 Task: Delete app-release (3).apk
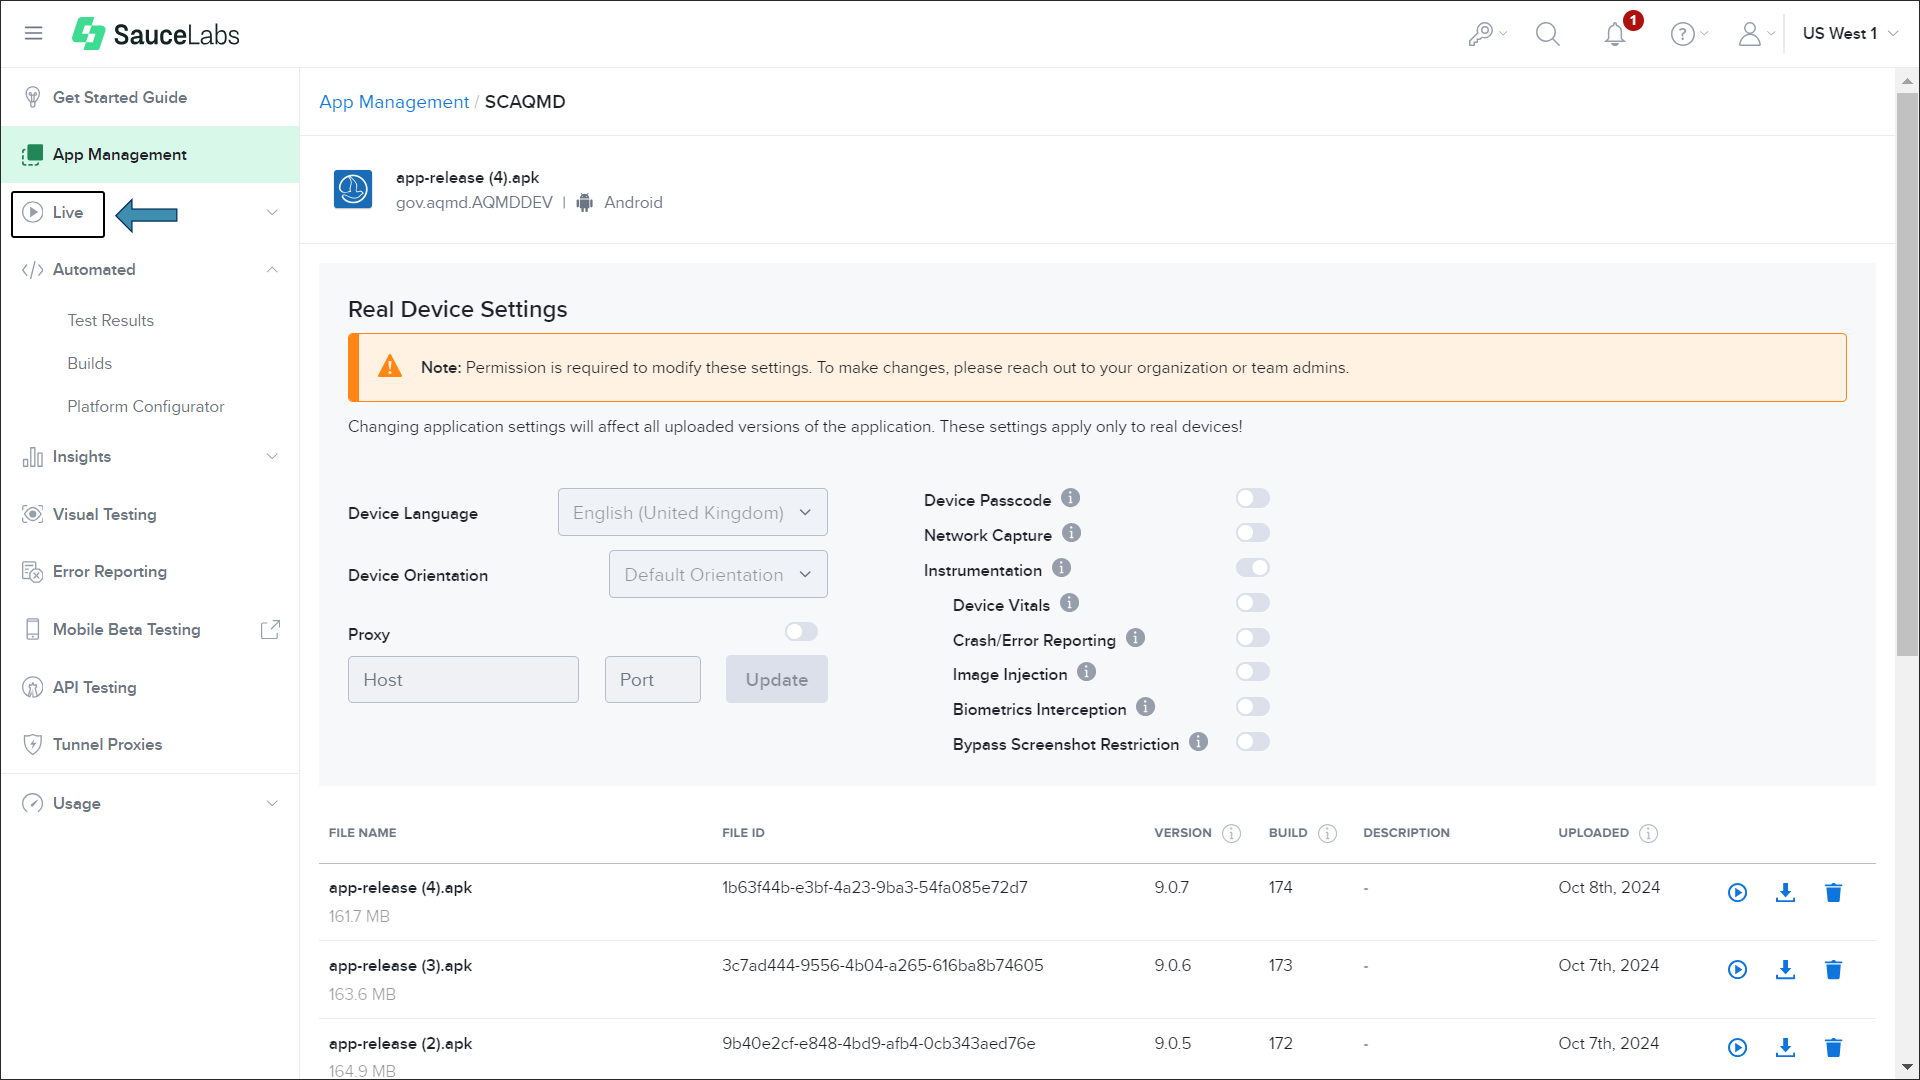tap(1833, 970)
